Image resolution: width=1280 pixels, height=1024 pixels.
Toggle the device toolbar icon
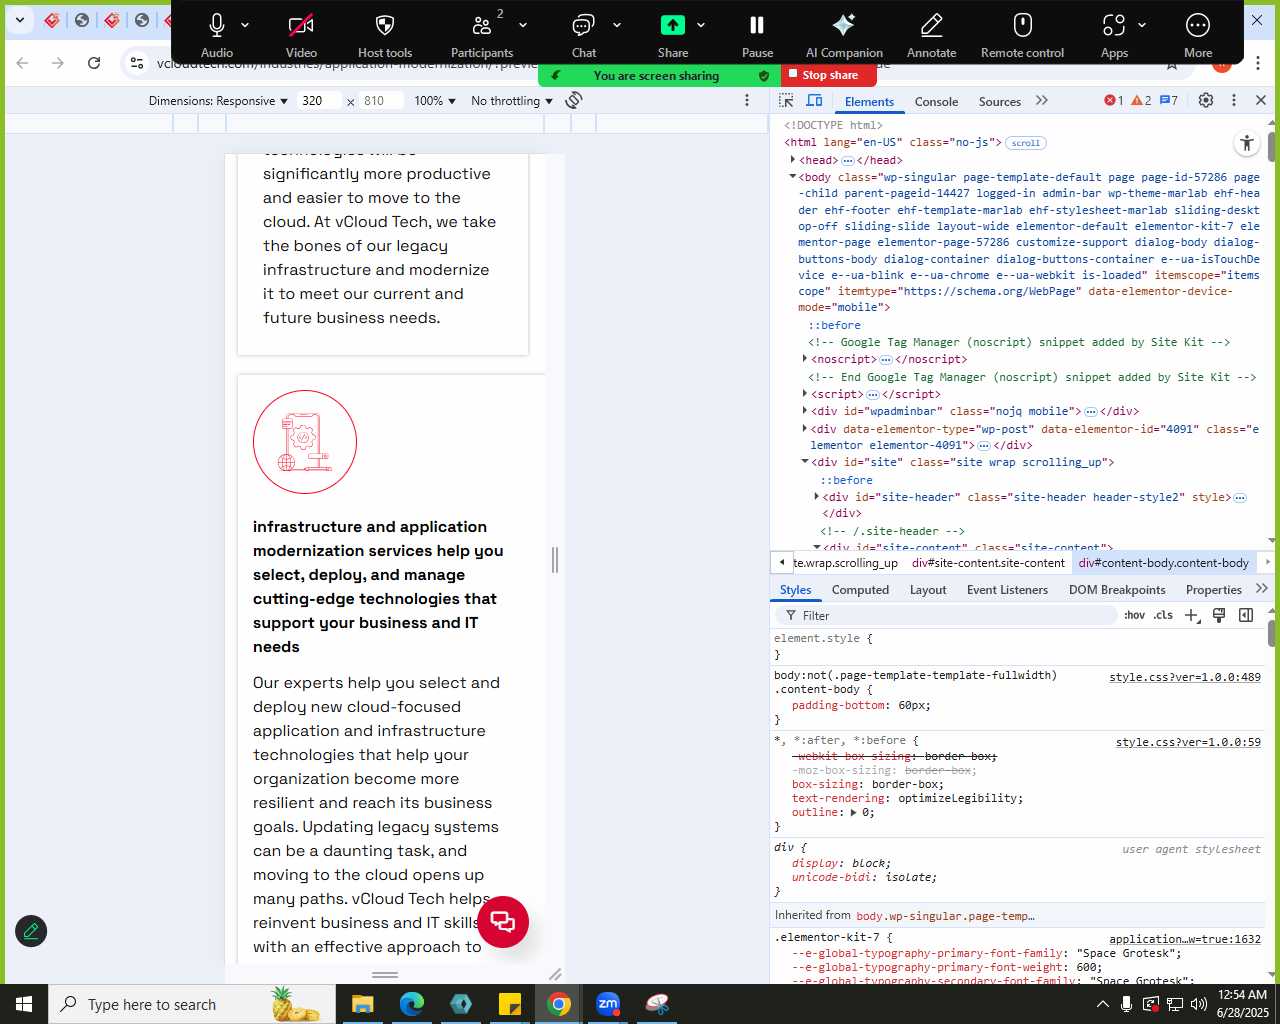click(815, 100)
